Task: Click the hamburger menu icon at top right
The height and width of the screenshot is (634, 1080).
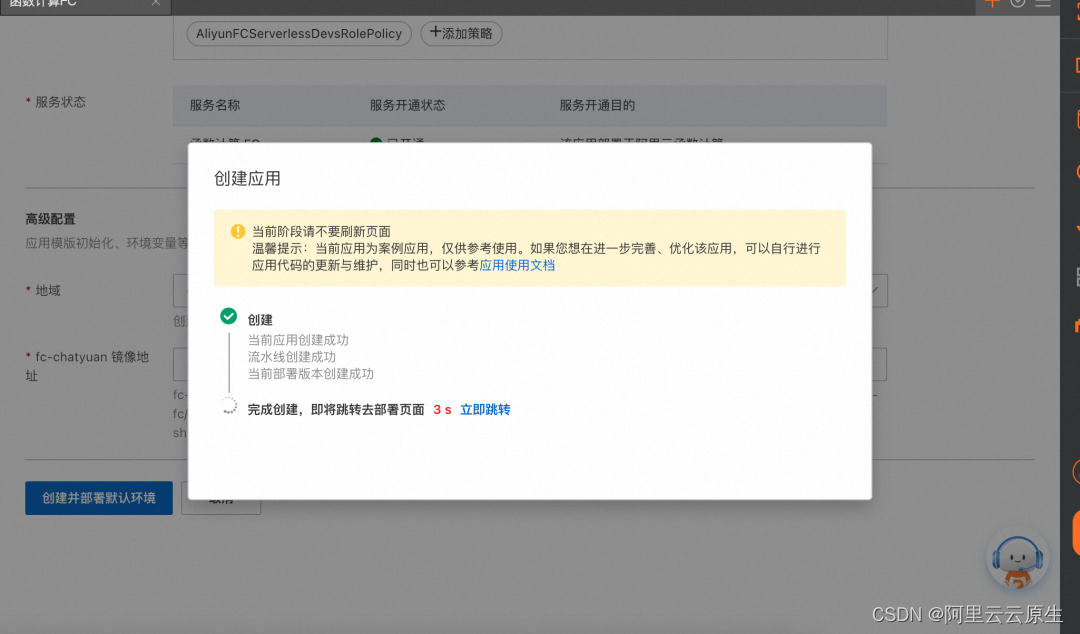Action: pos(1043,5)
